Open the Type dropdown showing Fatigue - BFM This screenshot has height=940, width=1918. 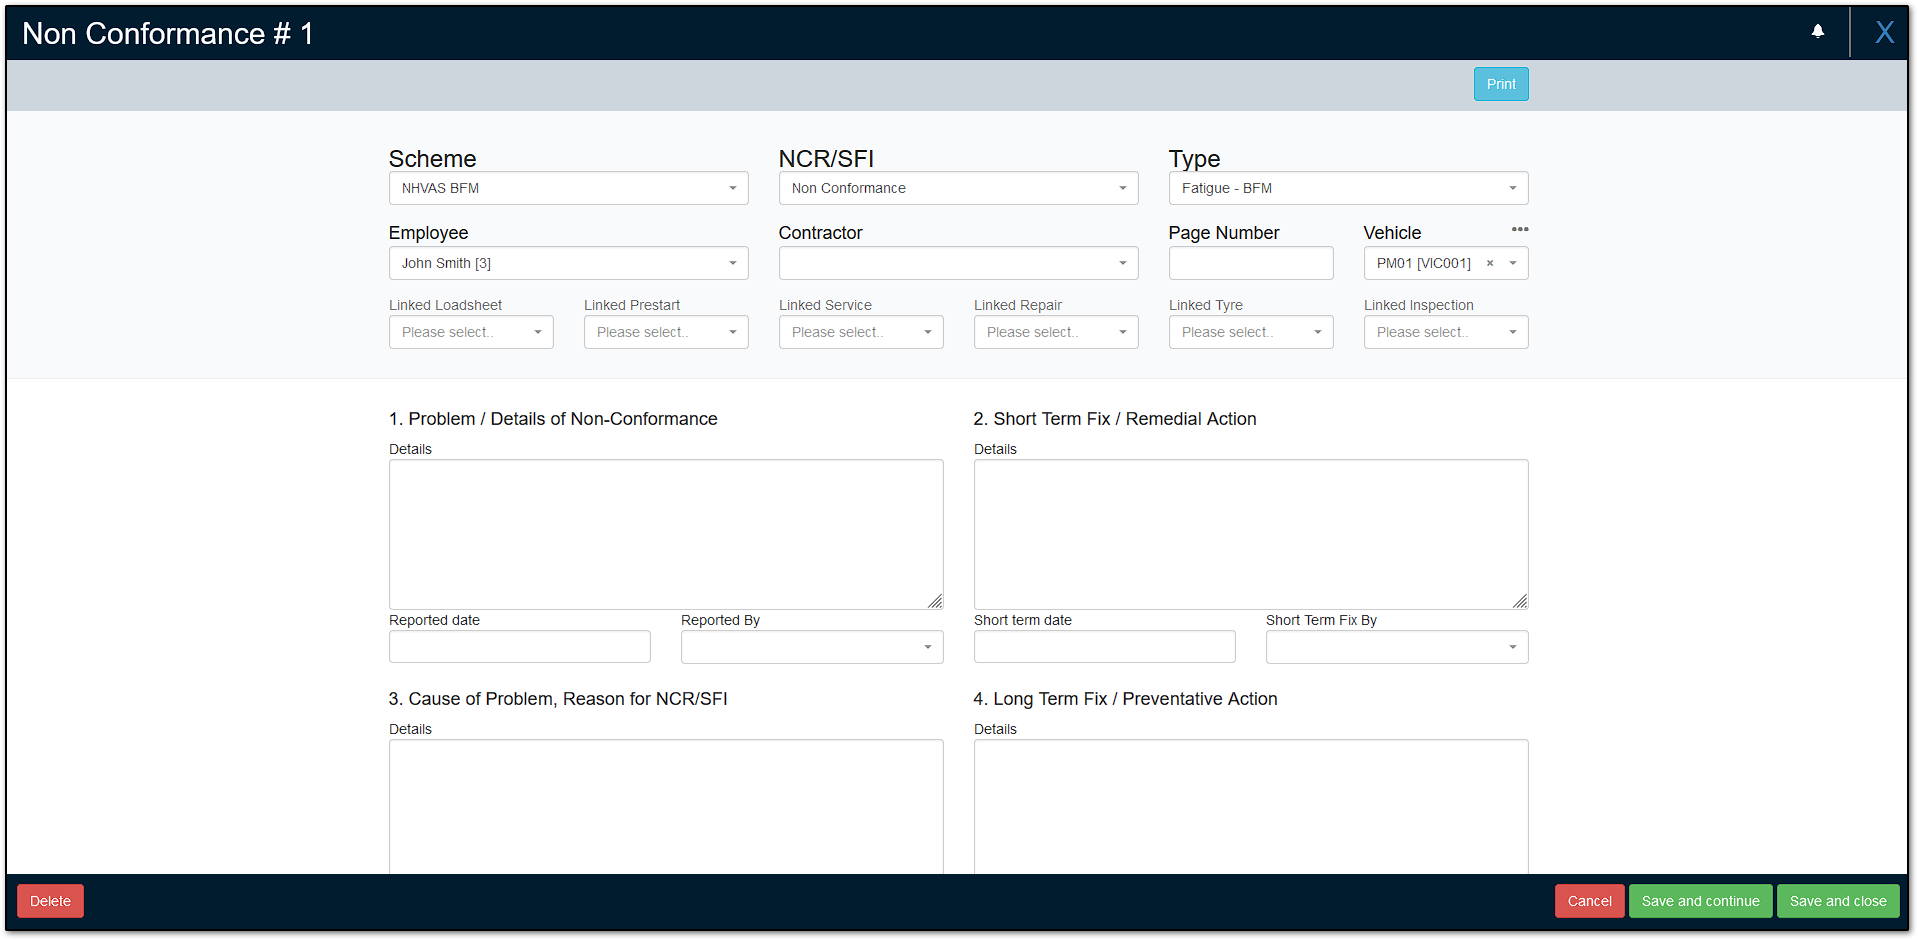[x=1512, y=188]
